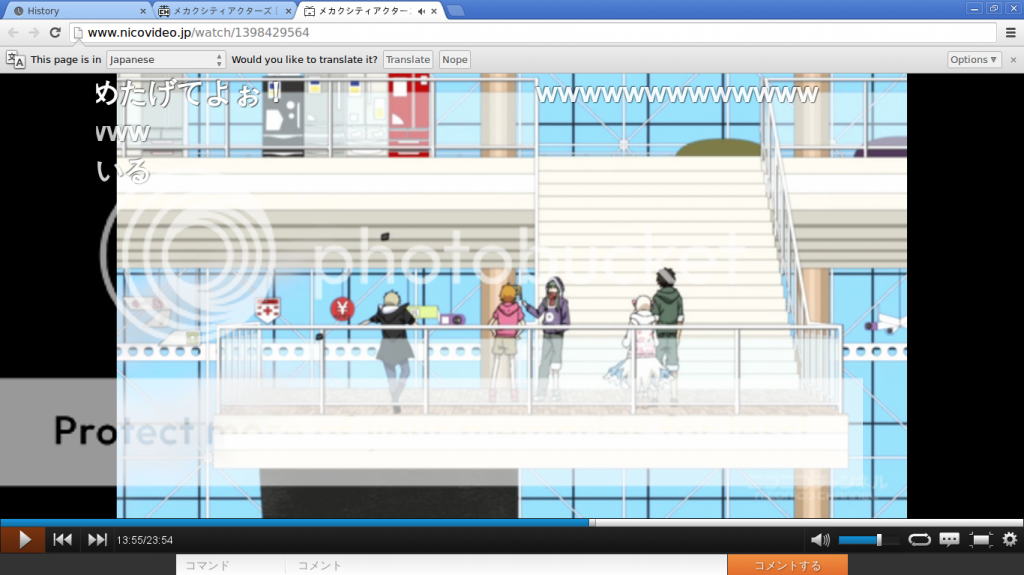Expand the translate bar Options dropdown
Viewport: 1024px width, 575px height.
click(x=974, y=60)
